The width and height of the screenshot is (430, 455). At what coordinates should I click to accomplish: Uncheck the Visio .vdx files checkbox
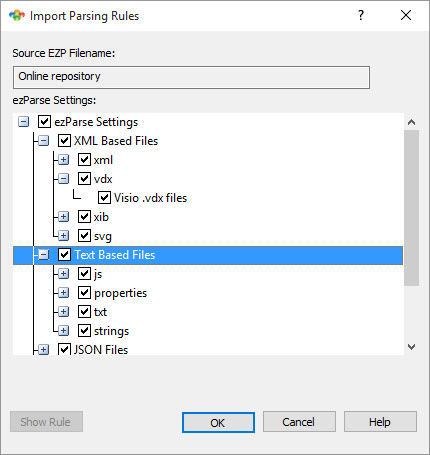(x=104, y=198)
